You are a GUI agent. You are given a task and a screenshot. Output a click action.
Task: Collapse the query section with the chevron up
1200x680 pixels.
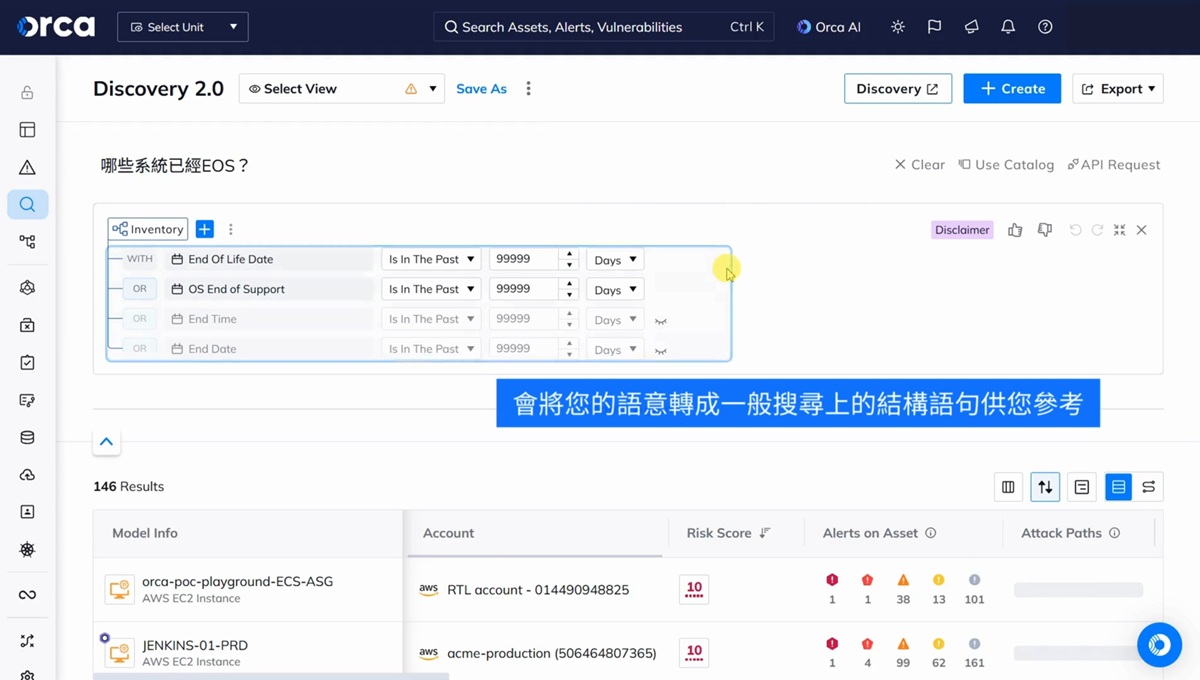pos(106,442)
